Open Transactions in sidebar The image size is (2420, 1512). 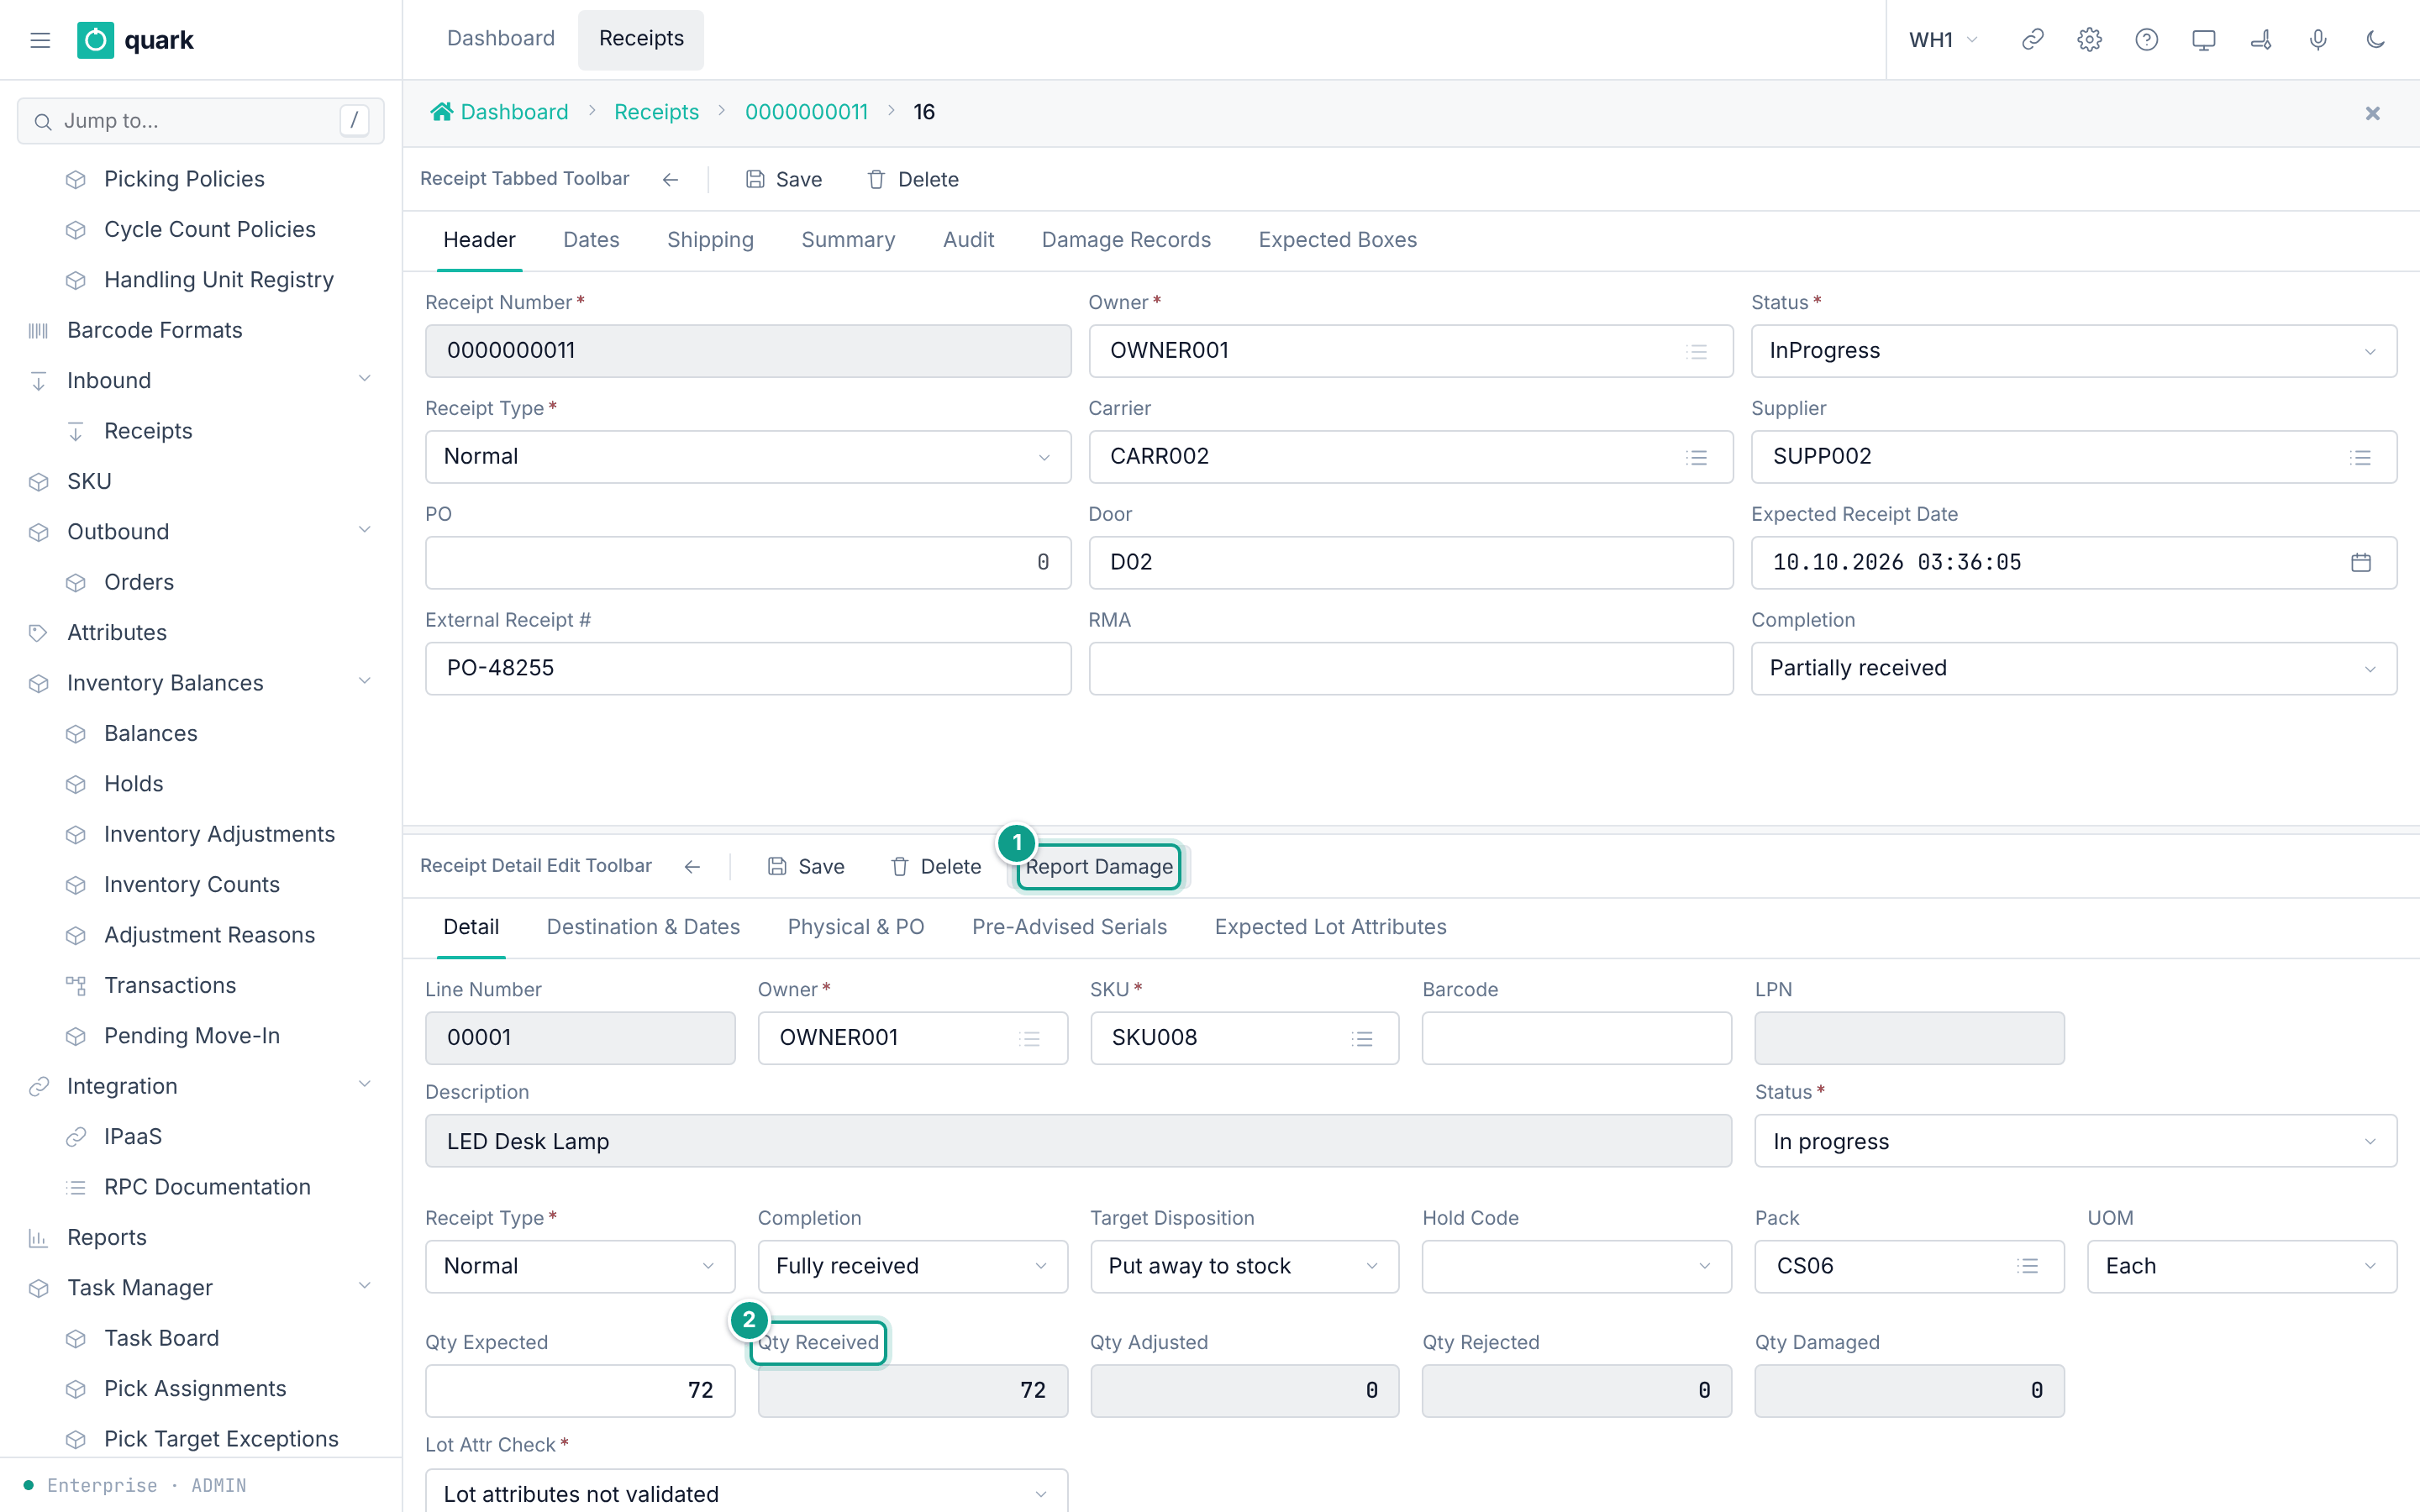coord(170,985)
